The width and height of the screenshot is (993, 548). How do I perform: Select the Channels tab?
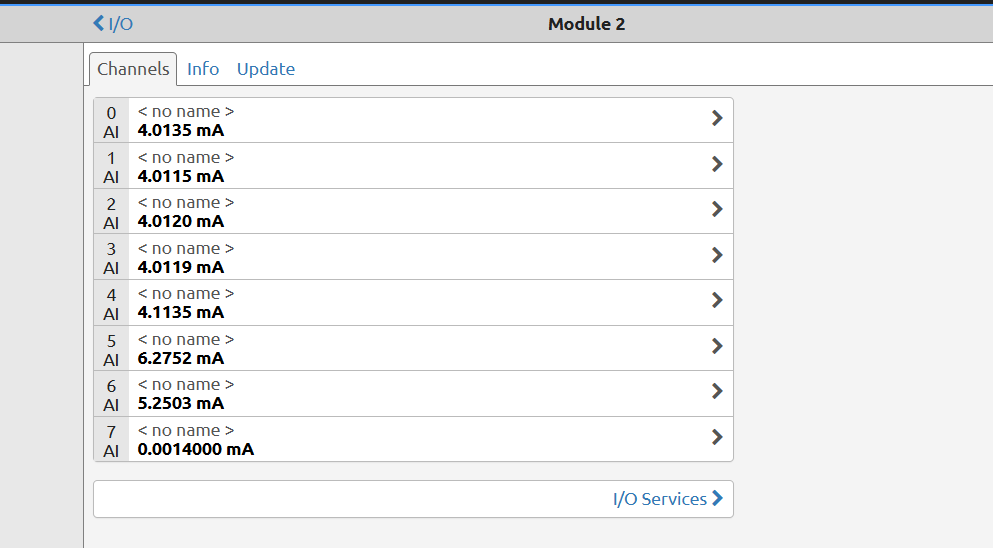click(x=133, y=69)
